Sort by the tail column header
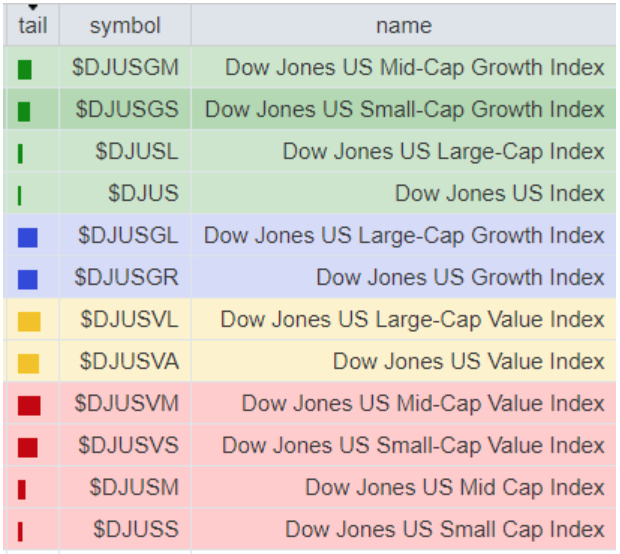The image size is (620, 554). tap(32, 25)
